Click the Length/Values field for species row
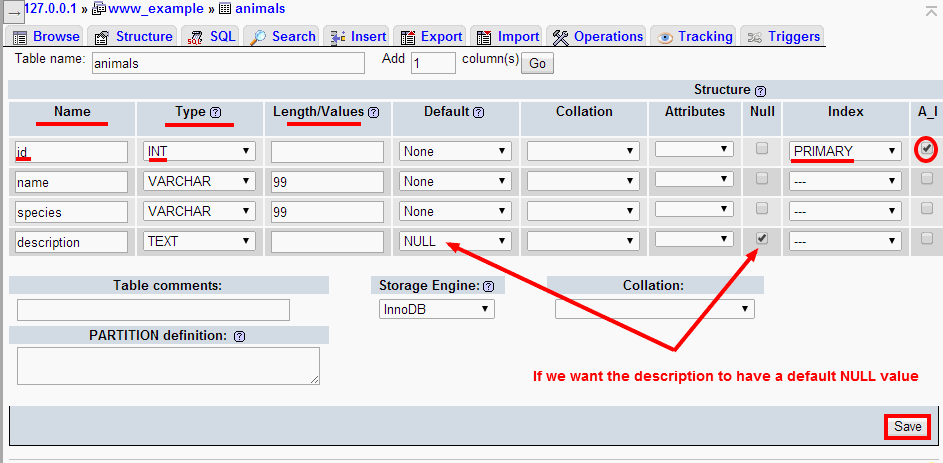 click(x=327, y=212)
